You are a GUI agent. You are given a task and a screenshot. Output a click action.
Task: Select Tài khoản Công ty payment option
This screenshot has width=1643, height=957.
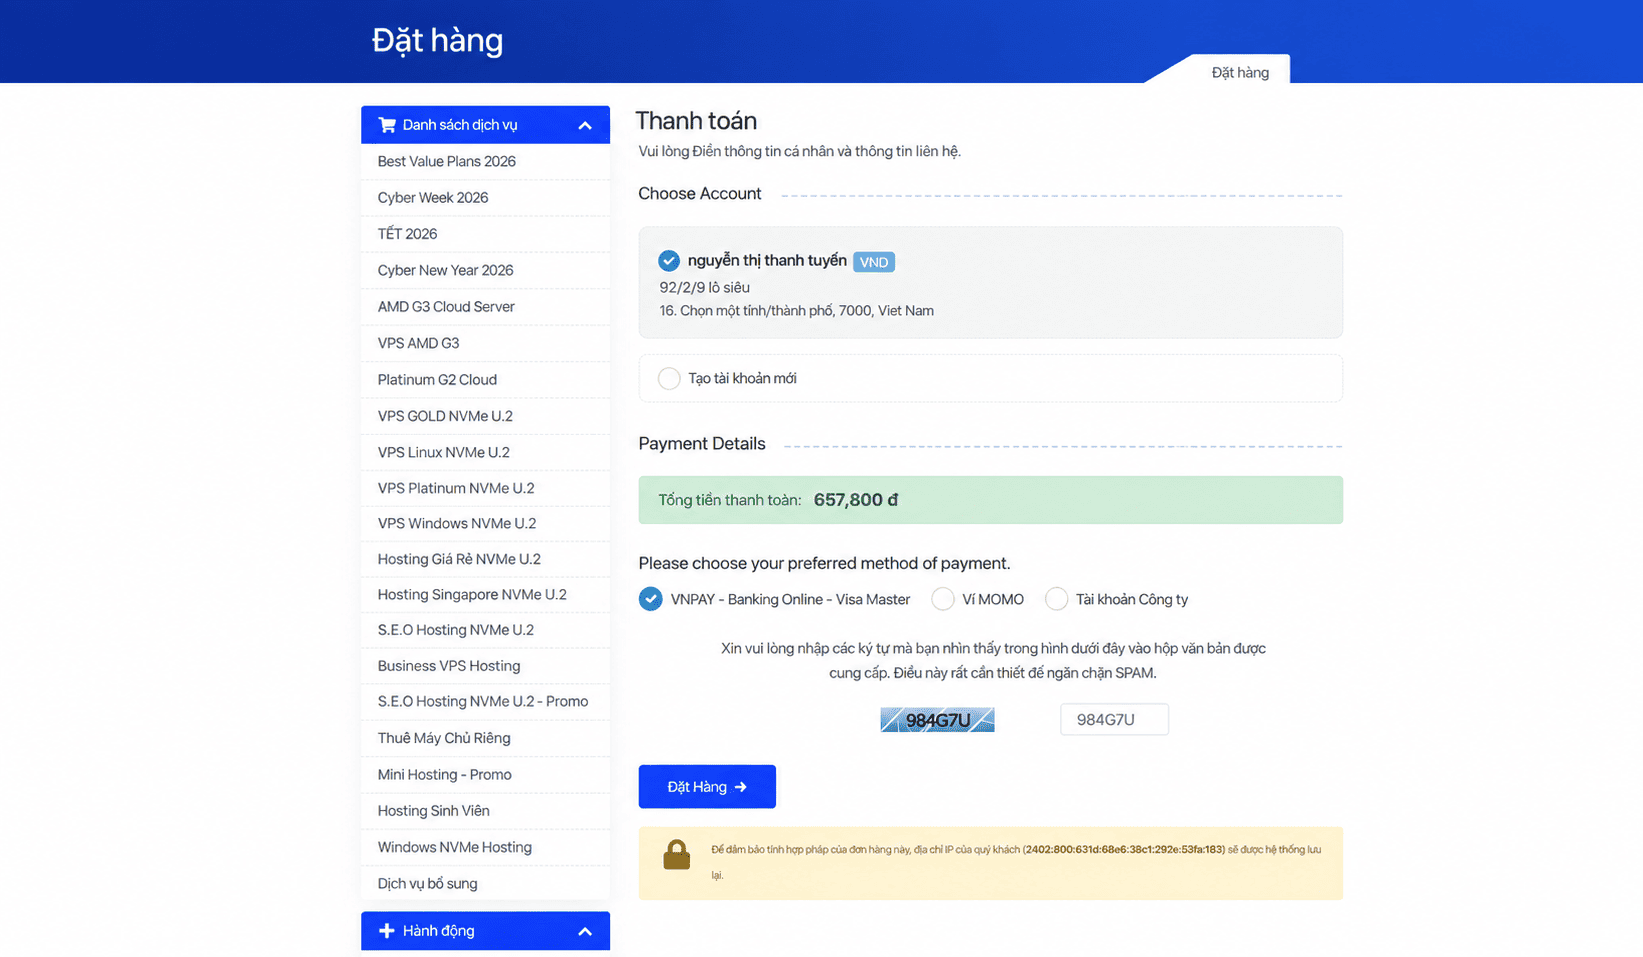point(1056,599)
